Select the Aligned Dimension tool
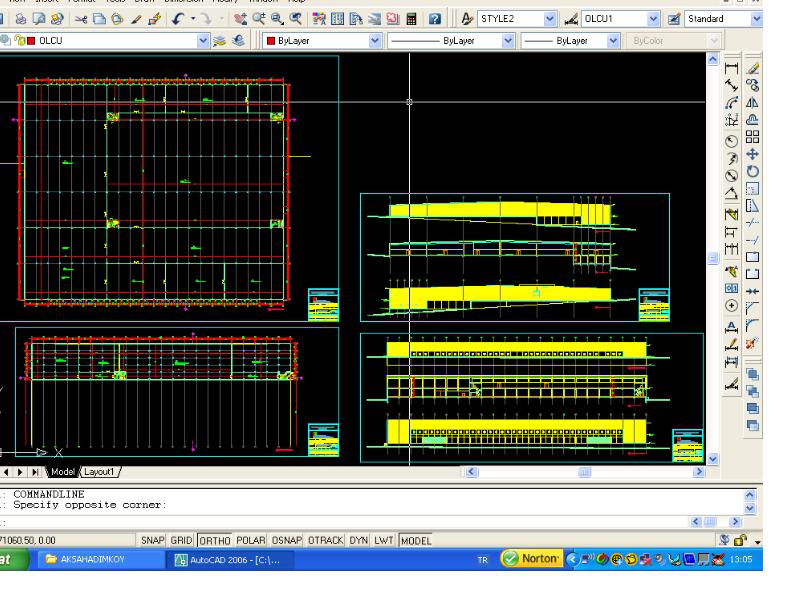800x600 pixels. [732, 85]
